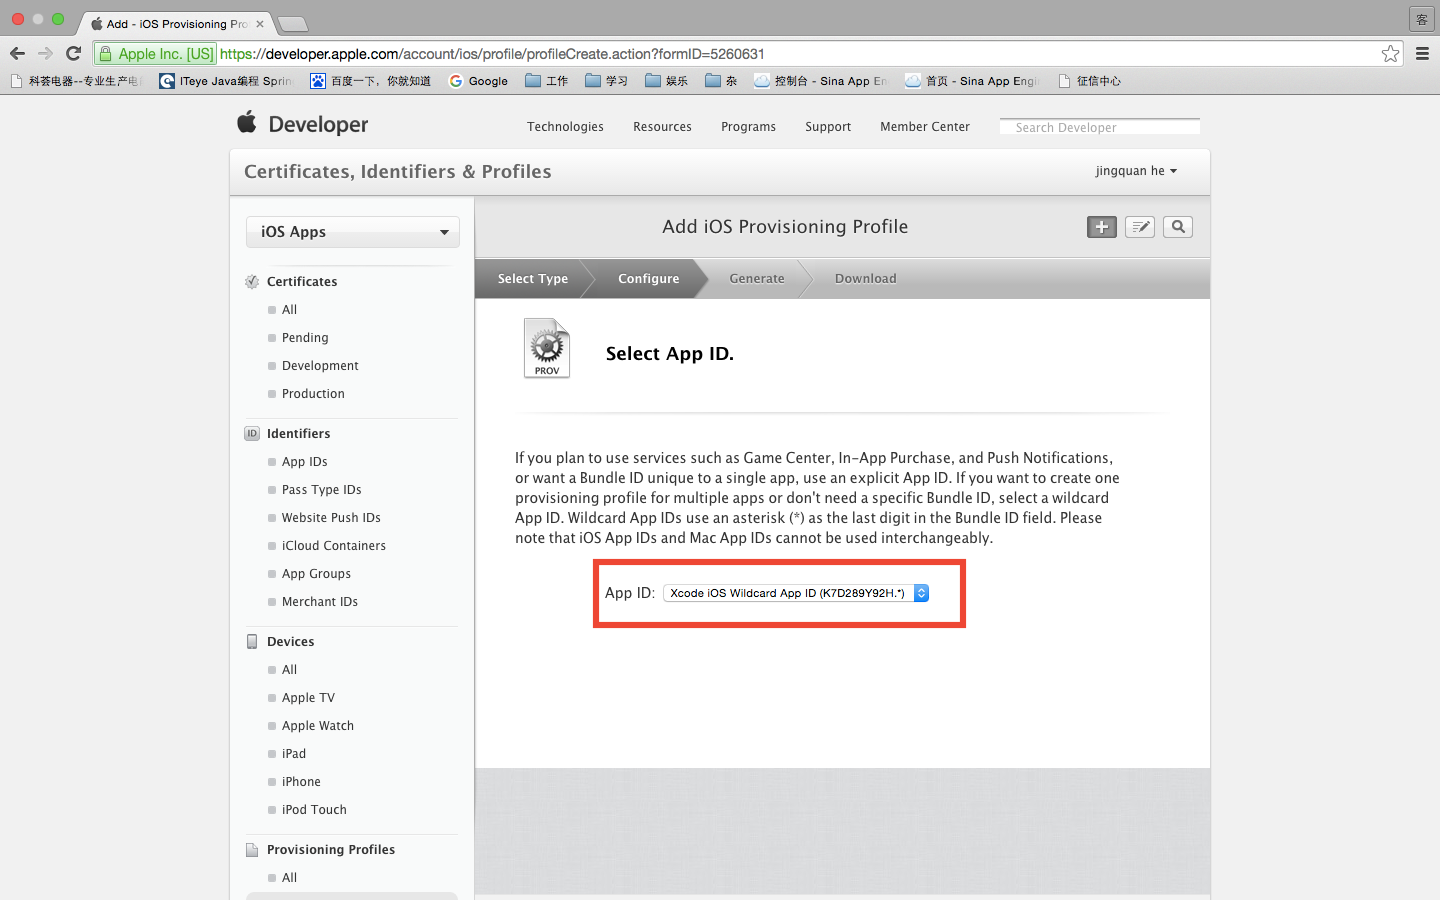Open the 征信中心 bookmark
Image resolution: width=1440 pixels, height=900 pixels.
click(1089, 81)
